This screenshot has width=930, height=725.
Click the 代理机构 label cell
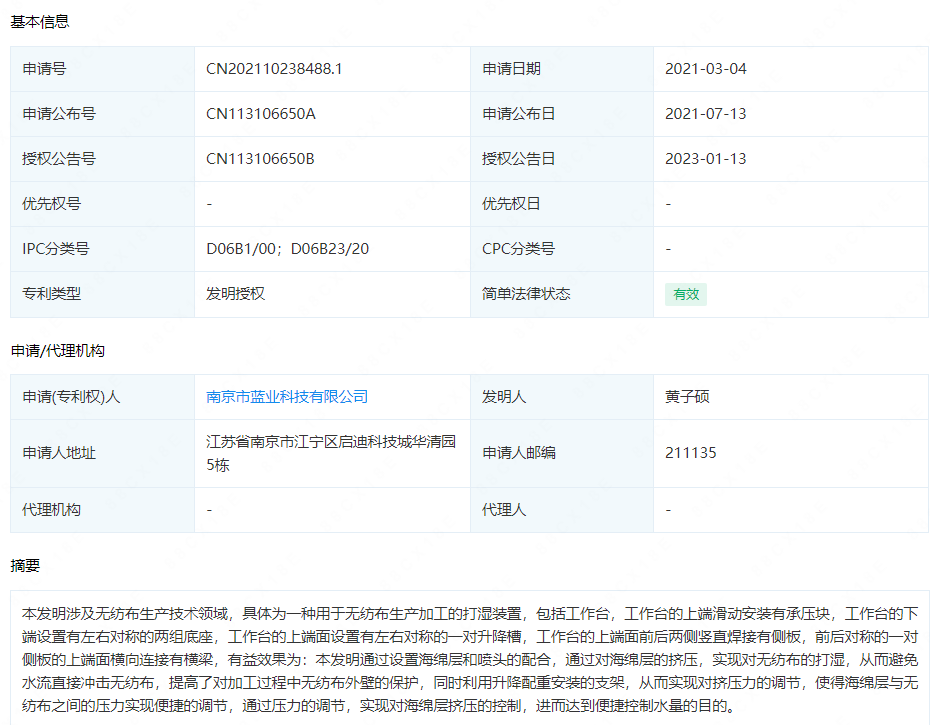(x=102, y=510)
